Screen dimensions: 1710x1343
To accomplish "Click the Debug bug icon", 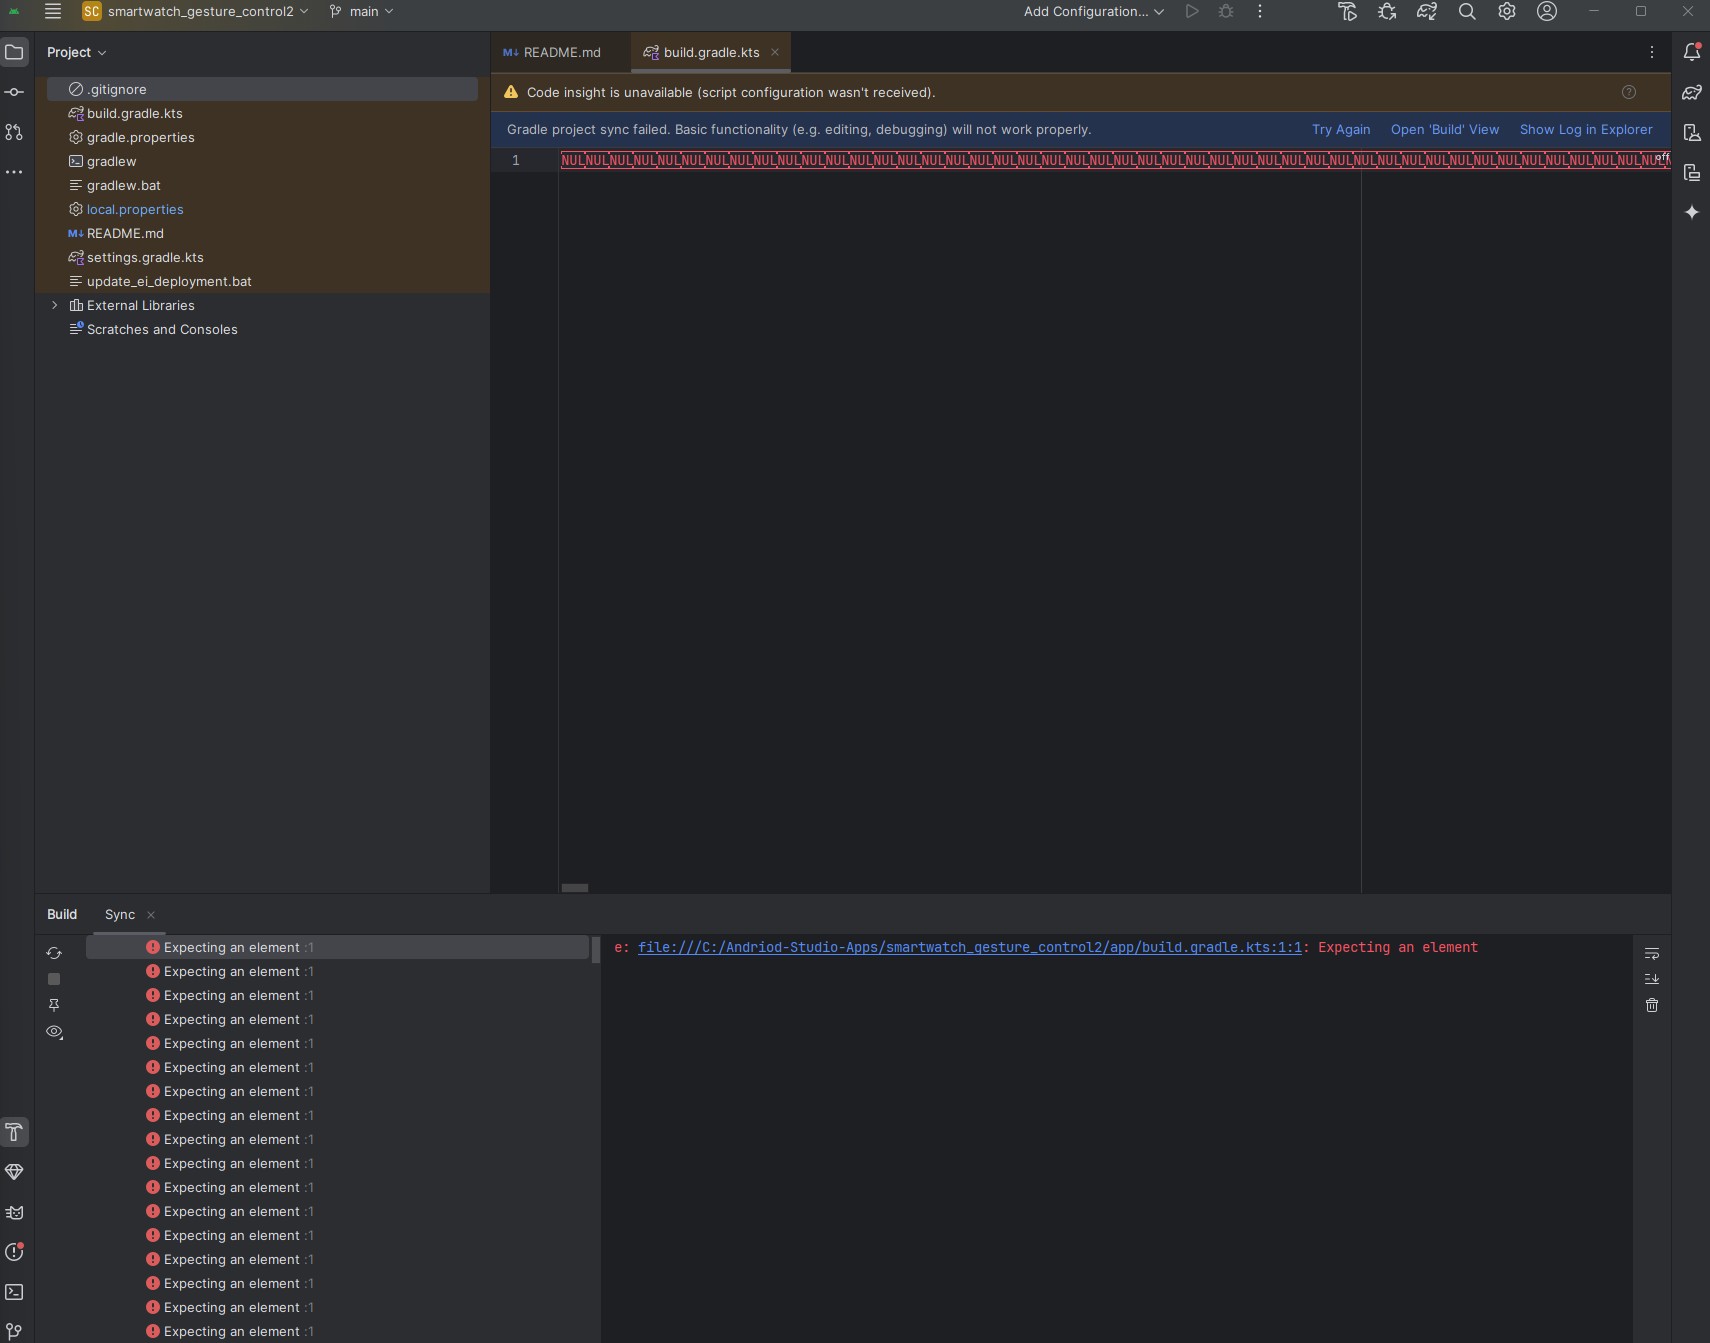I will 1226,12.
